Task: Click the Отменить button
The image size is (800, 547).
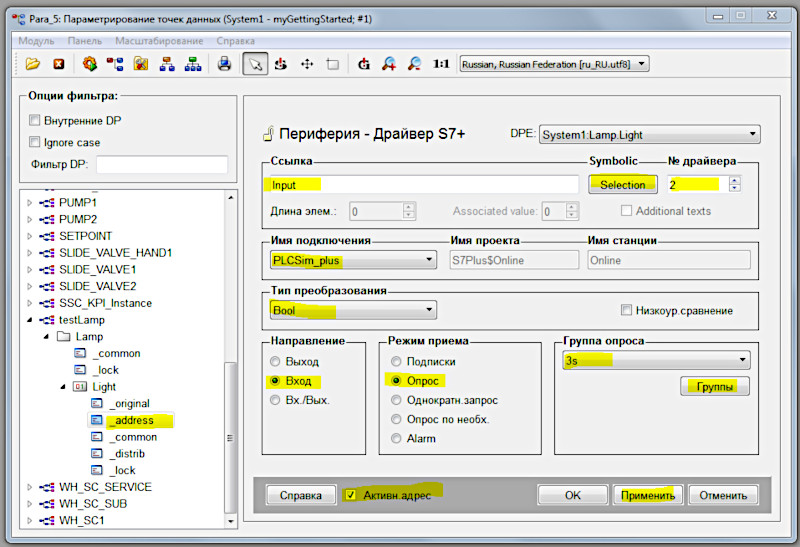Action: [x=723, y=495]
